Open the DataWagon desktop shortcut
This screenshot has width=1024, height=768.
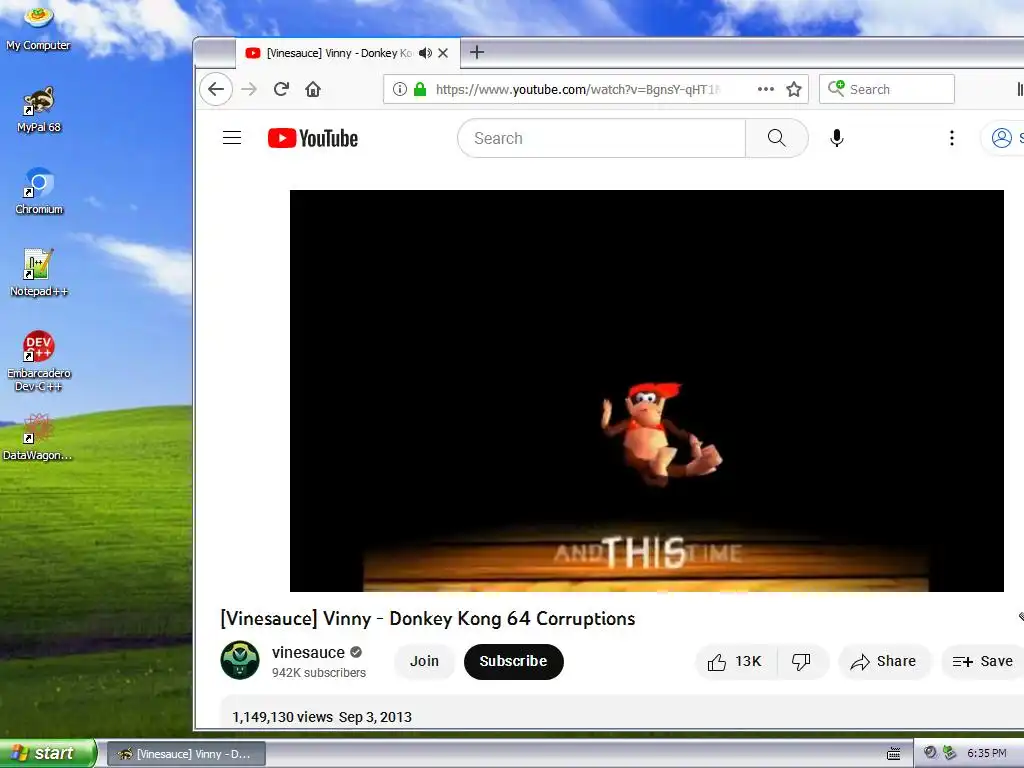tap(37, 438)
